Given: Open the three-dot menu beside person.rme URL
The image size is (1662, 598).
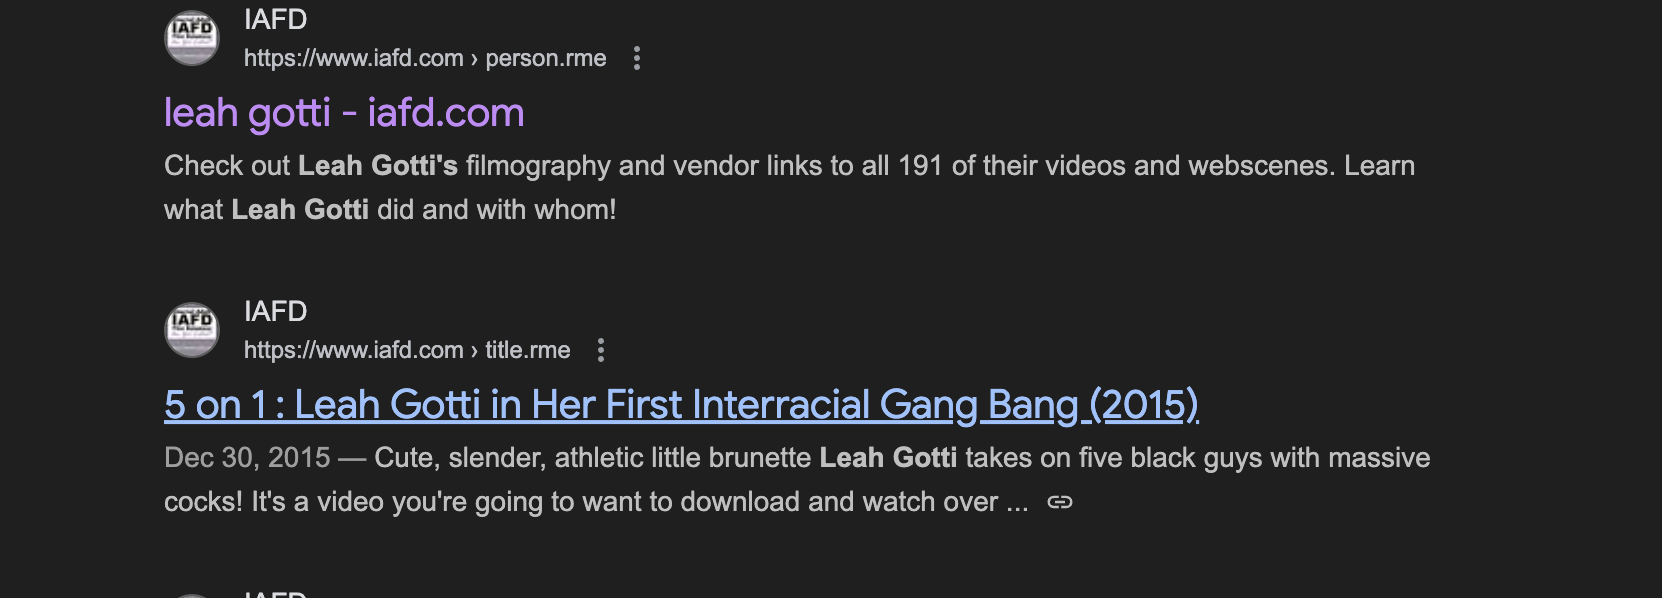Looking at the screenshot, I should 637,59.
